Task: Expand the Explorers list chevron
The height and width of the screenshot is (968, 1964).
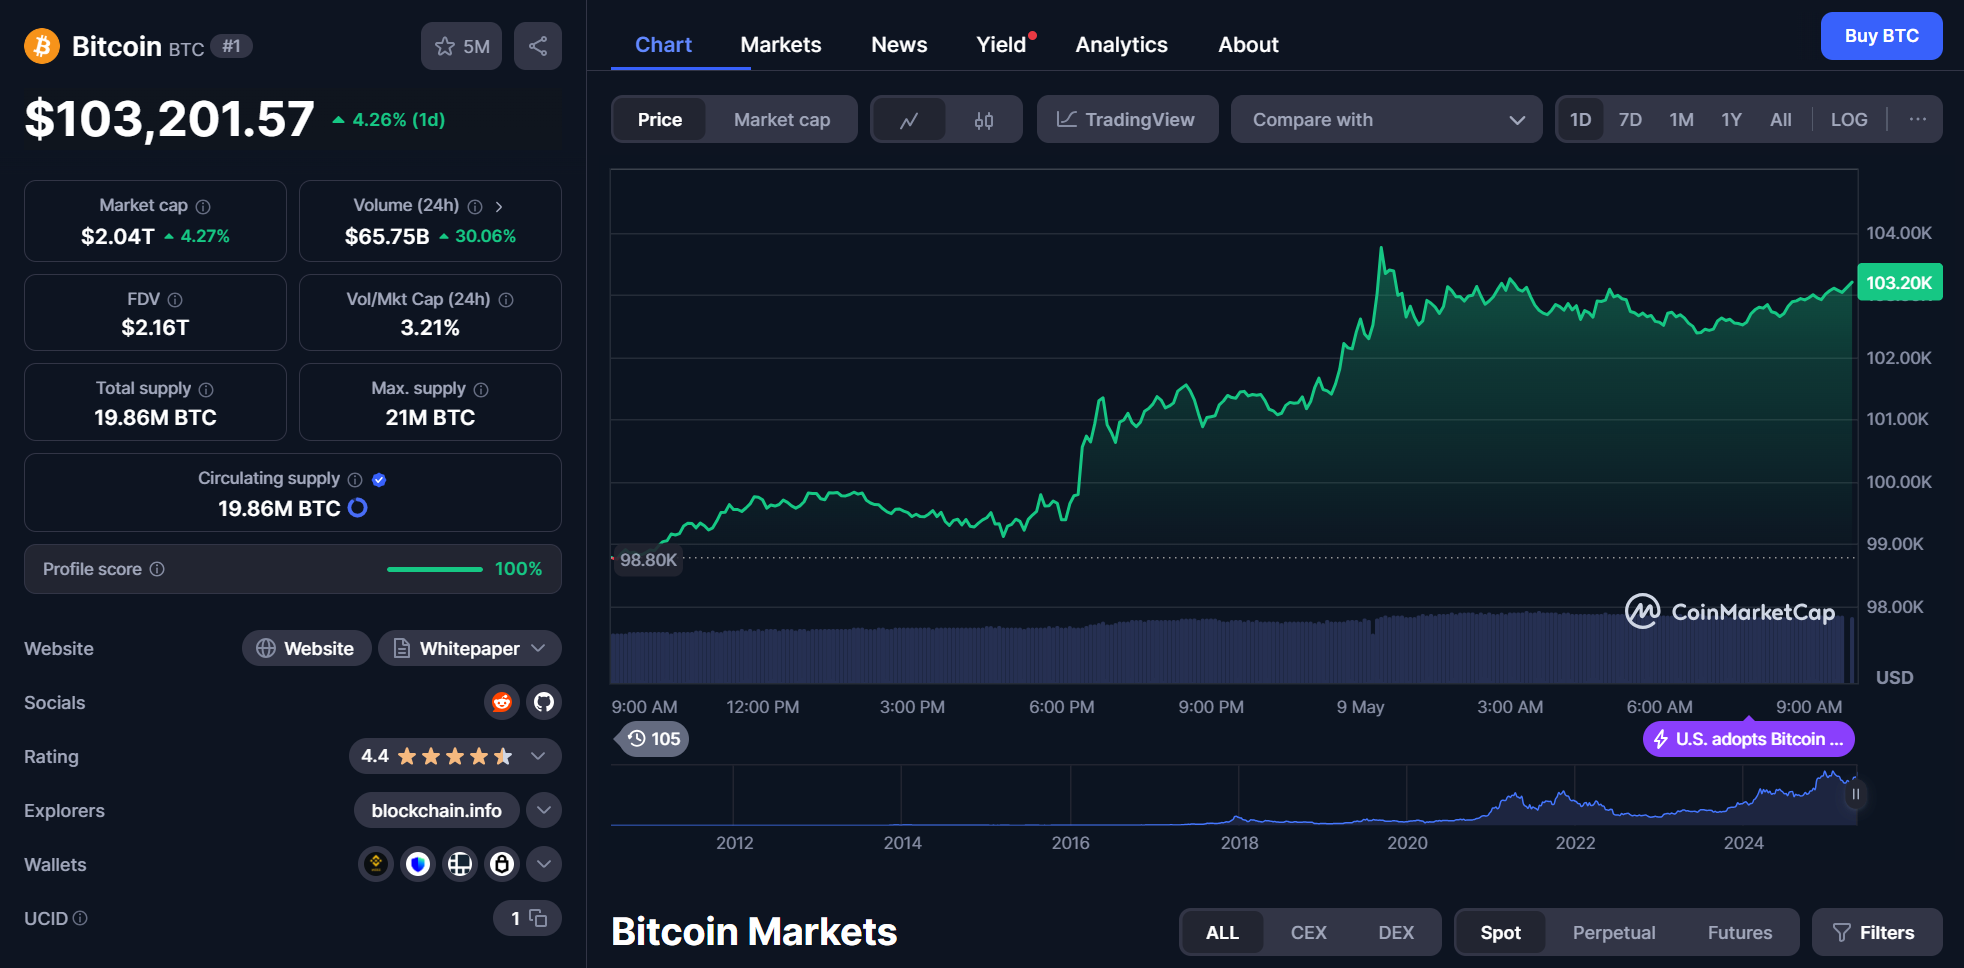Action: tap(544, 810)
